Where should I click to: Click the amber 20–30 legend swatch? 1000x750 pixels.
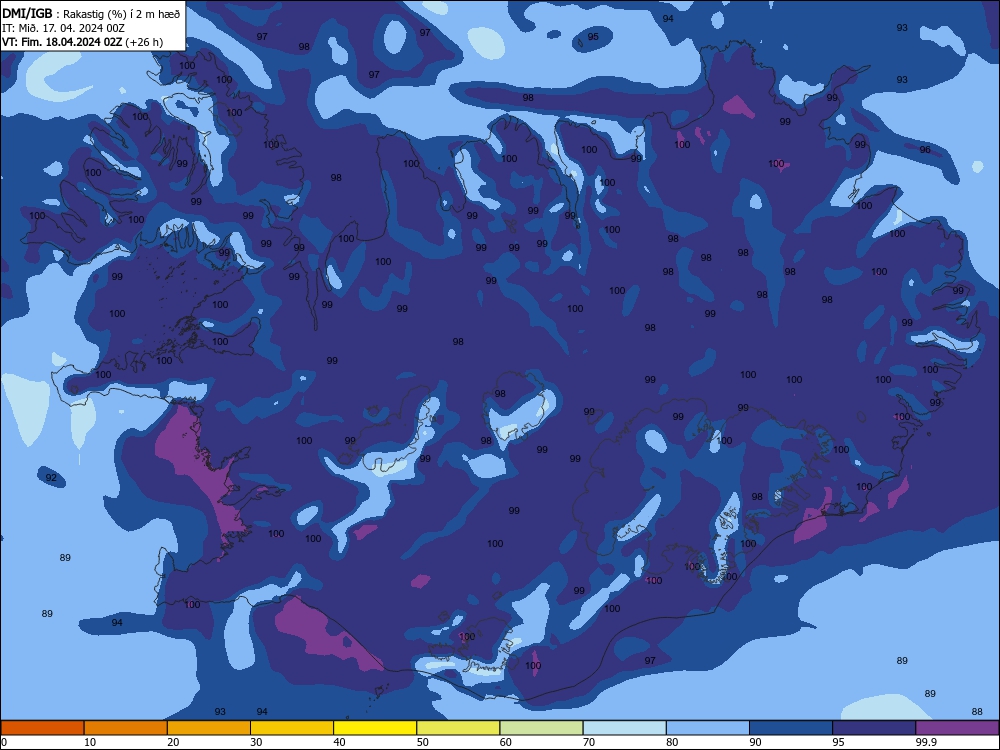click(x=209, y=728)
